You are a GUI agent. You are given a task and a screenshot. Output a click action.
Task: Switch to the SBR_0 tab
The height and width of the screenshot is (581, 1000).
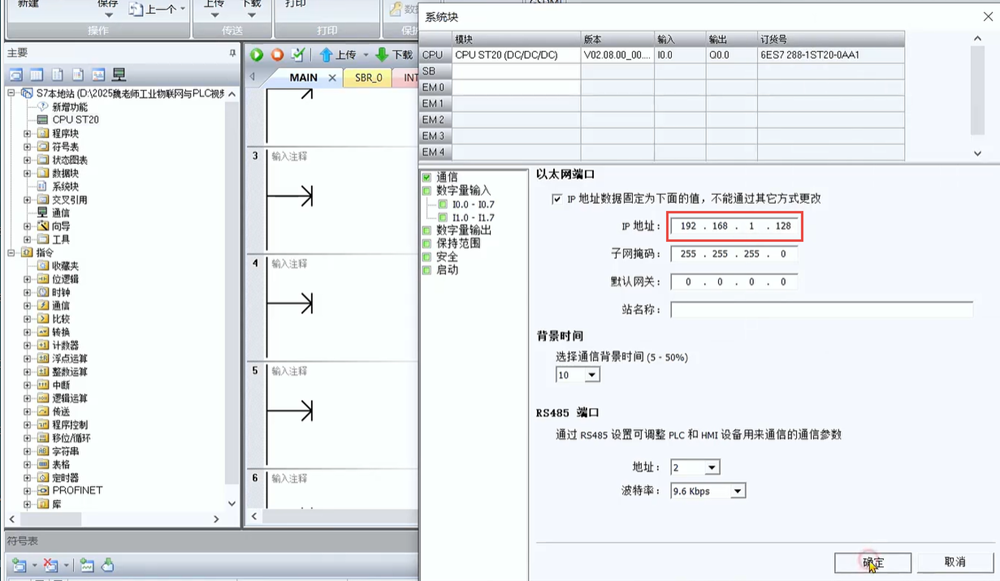click(367, 77)
